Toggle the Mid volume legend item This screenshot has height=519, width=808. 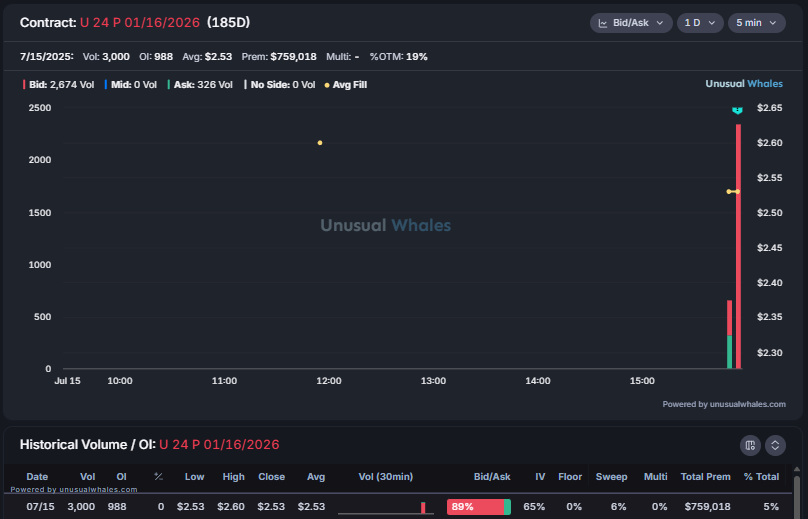[130, 85]
